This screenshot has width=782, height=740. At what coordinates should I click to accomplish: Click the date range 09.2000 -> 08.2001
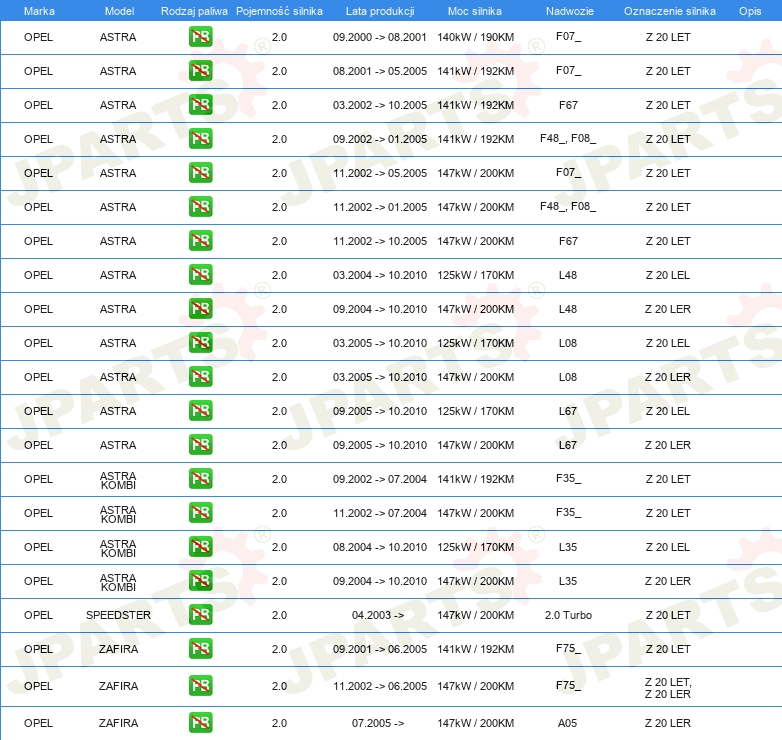click(380, 37)
